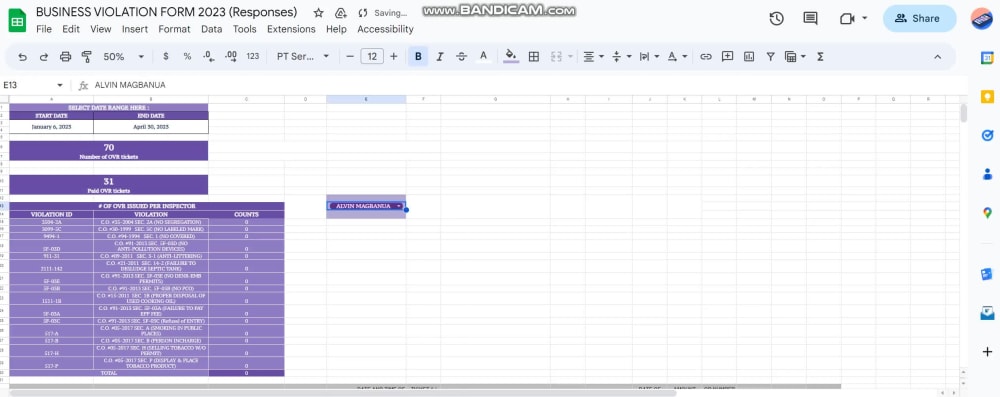
Task: Open more number formats (123)
Action: pos(253,56)
